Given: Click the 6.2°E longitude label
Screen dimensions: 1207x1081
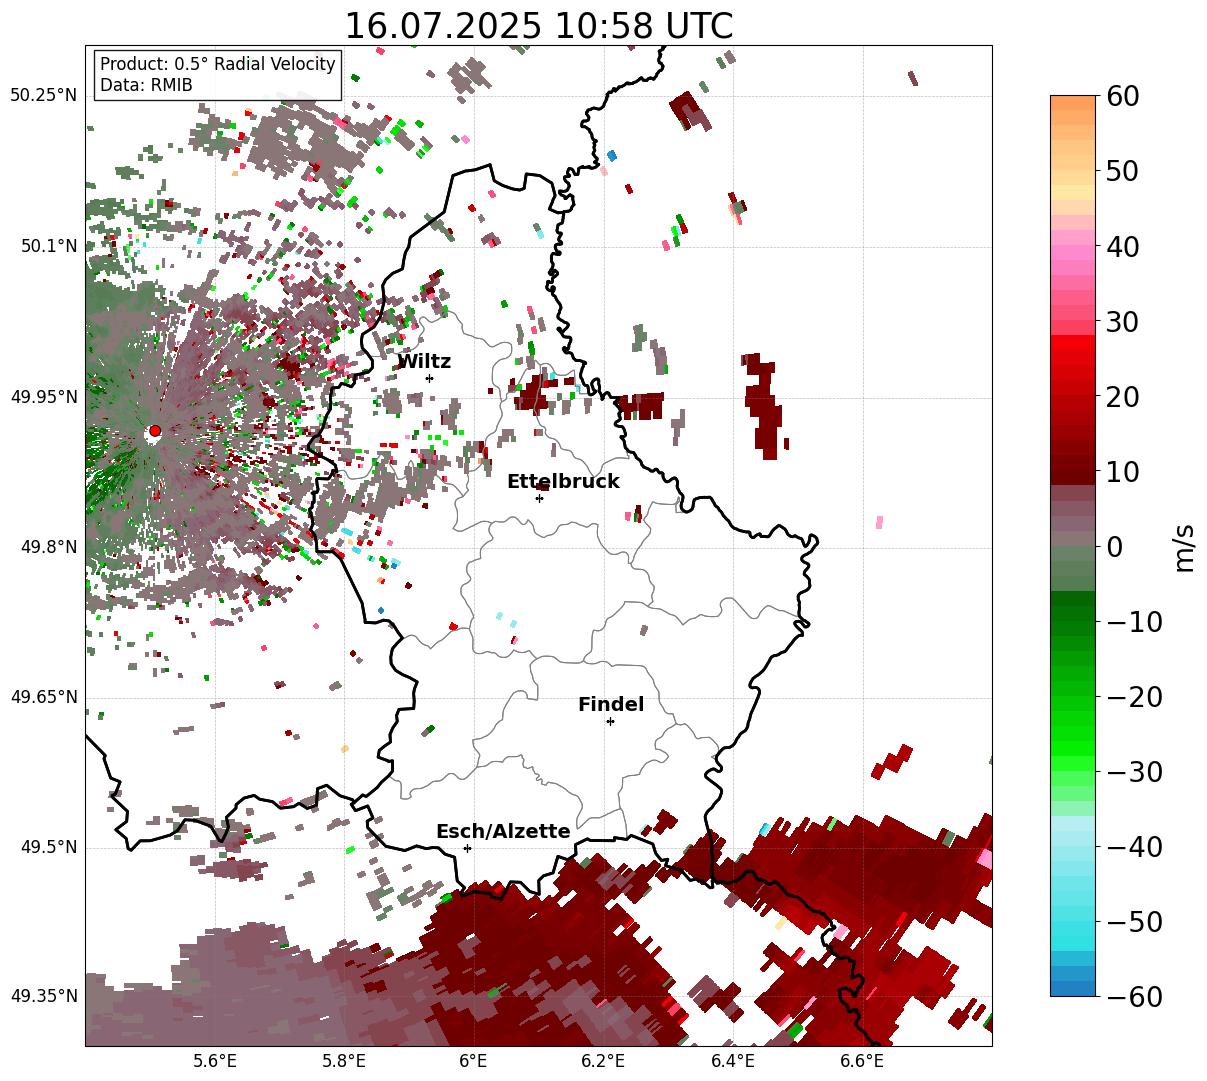Looking at the screenshot, I should click(x=603, y=1062).
